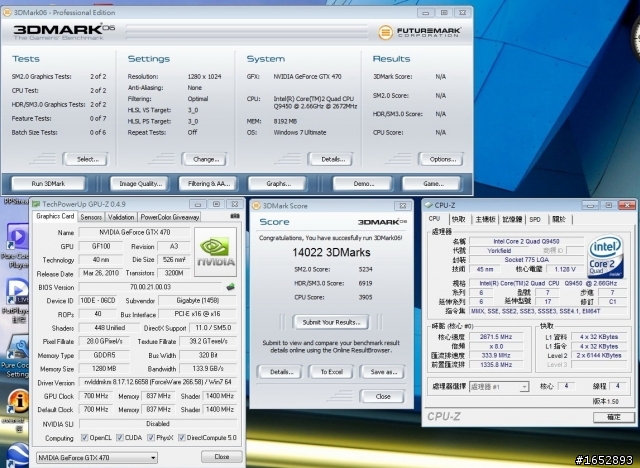Select the Graphics Card tab in GPU-Z
640x468 pixels.
pos(55,216)
